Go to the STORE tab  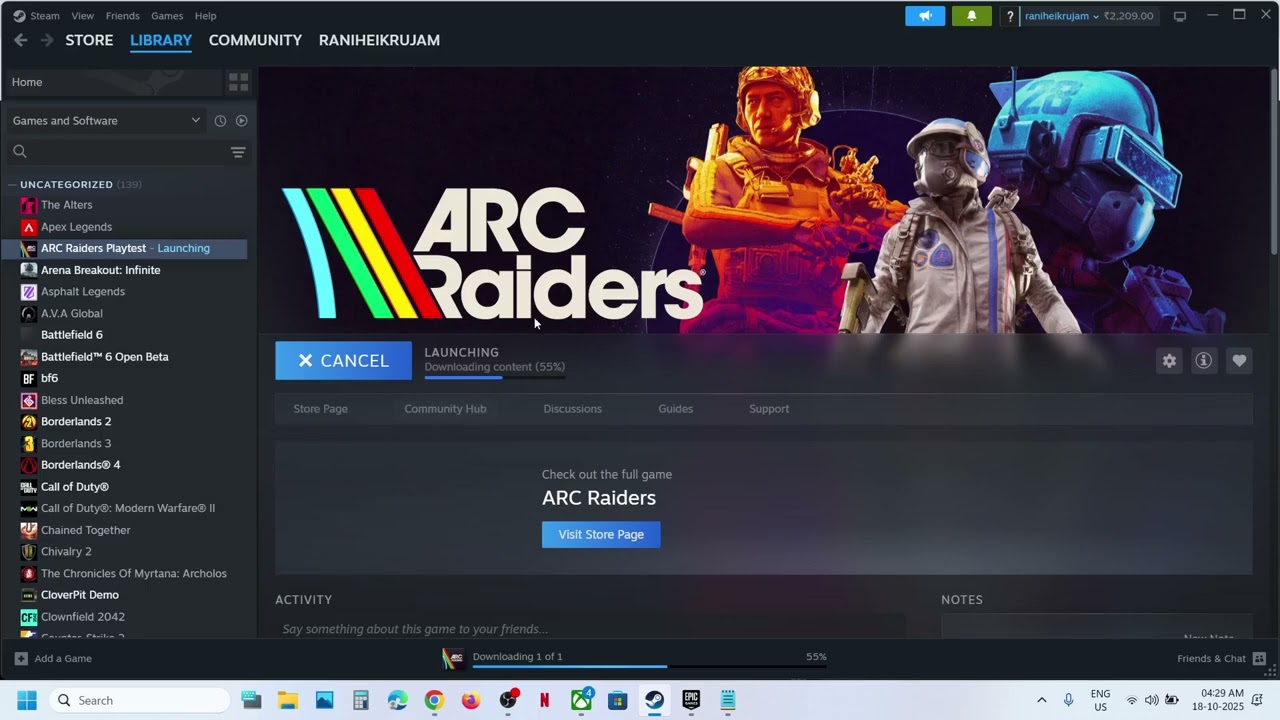89,40
